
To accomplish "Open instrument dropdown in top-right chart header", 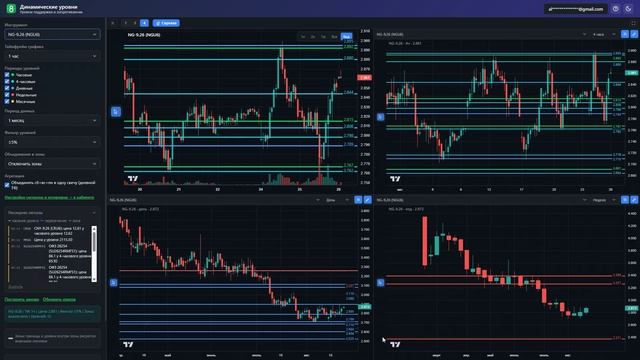I will coord(482,34).
